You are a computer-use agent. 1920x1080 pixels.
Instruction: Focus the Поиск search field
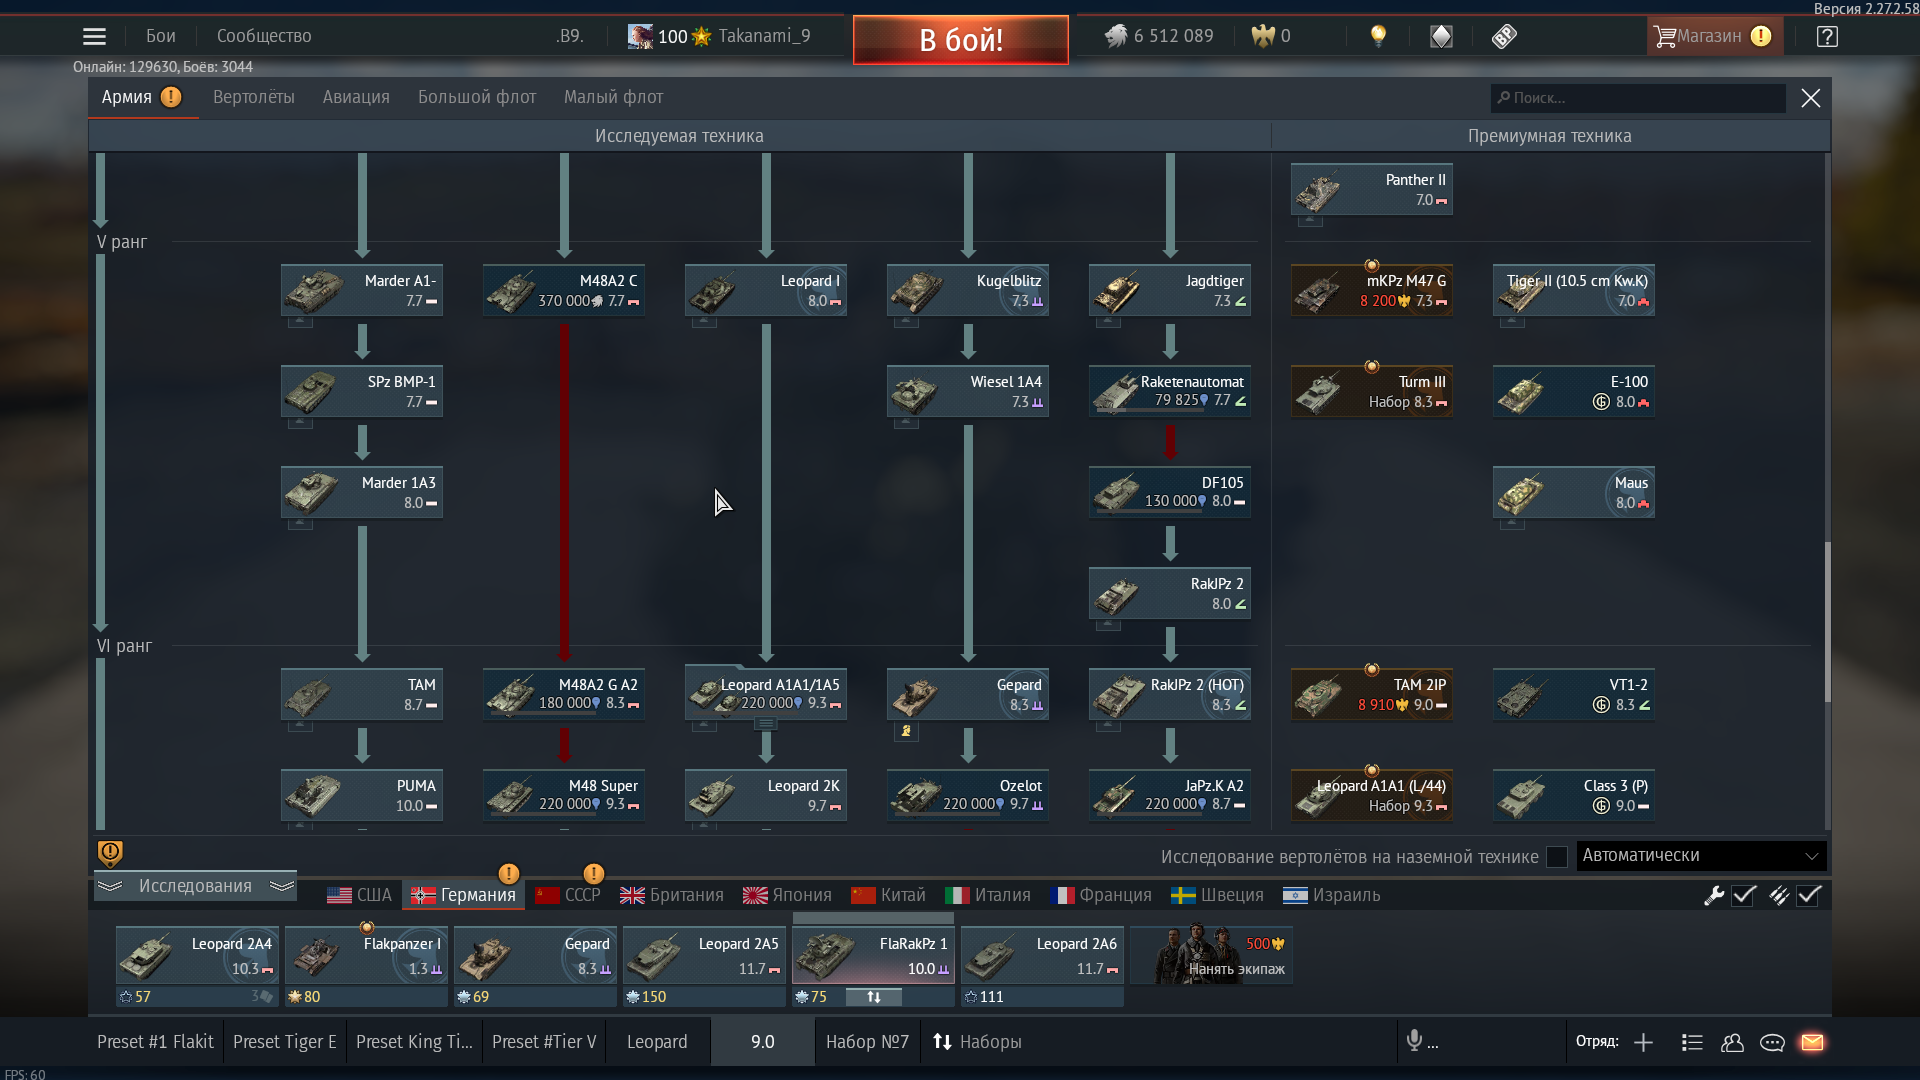pos(1638,98)
